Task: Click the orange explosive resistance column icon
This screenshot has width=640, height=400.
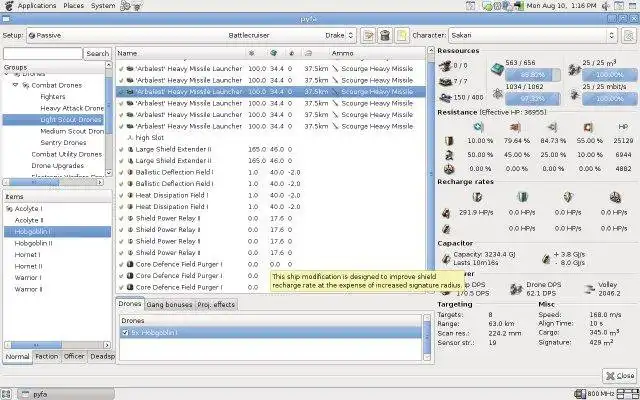Action: (588, 127)
